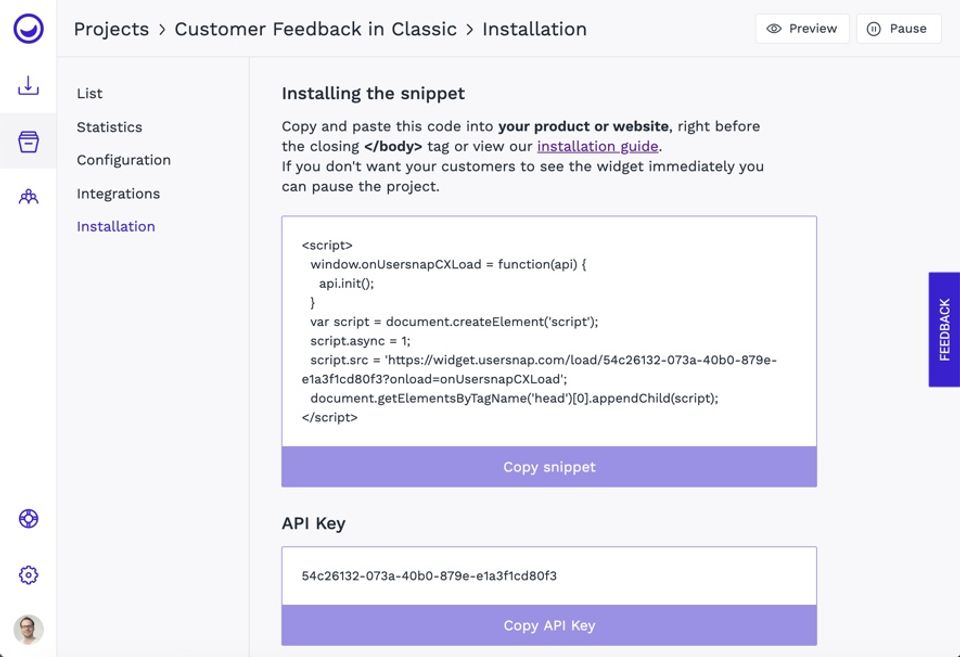Click the help lifebuoy icon

28,518
